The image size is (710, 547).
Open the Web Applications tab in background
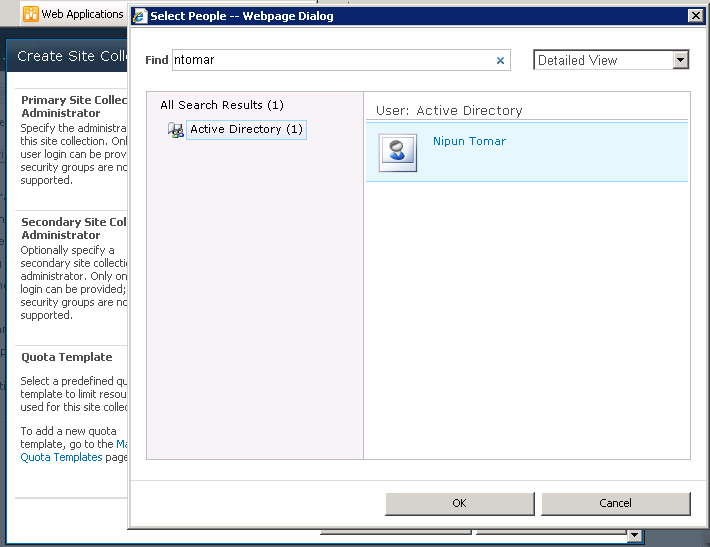(x=74, y=14)
